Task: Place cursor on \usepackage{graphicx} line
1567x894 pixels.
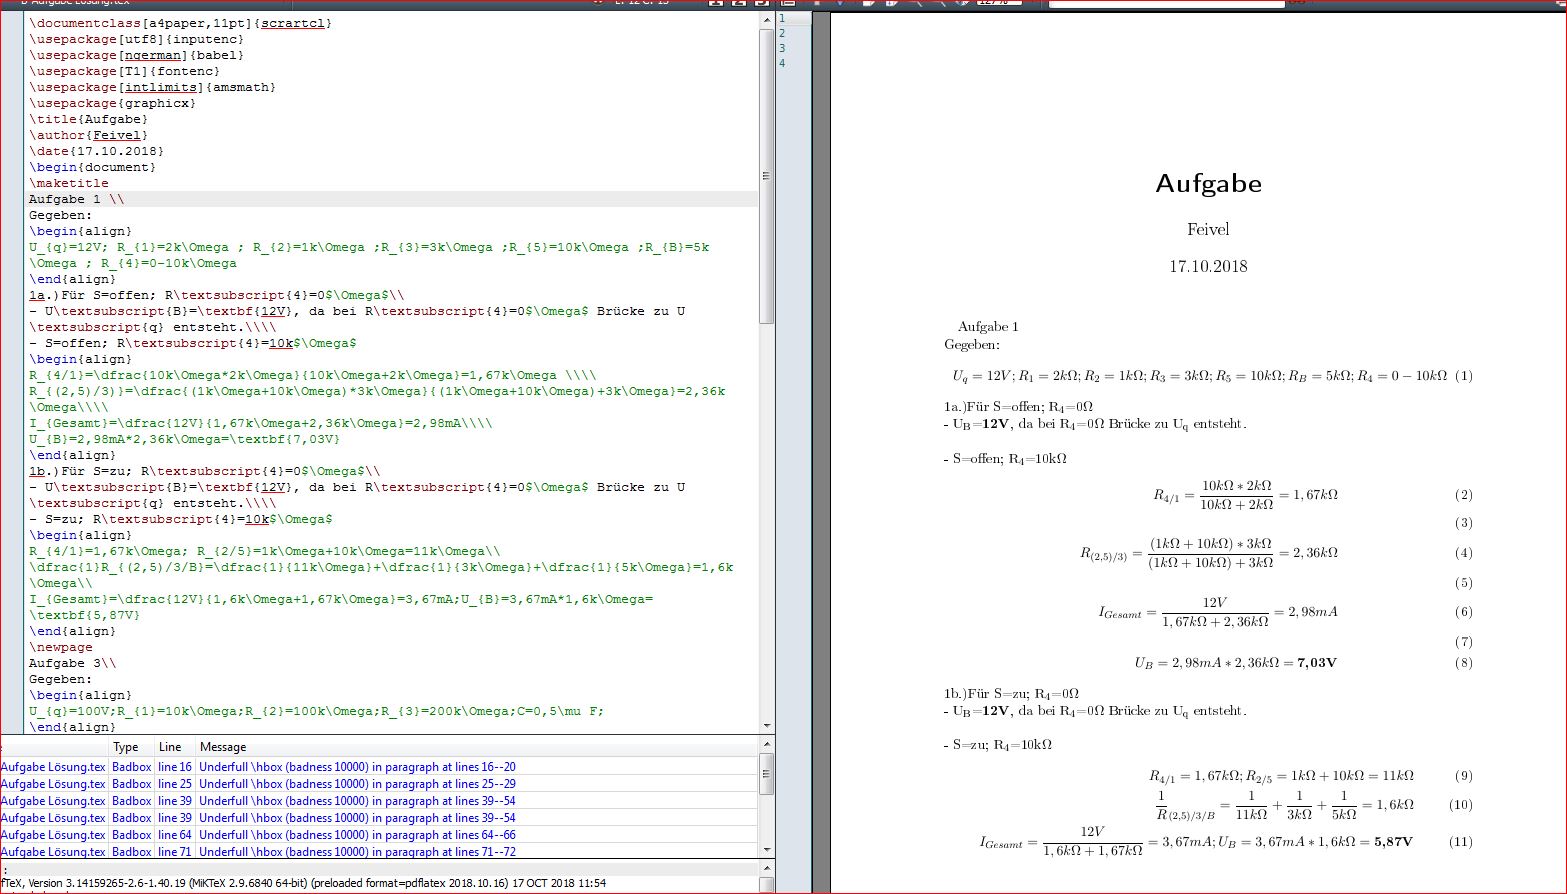Action: click(x=112, y=103)
